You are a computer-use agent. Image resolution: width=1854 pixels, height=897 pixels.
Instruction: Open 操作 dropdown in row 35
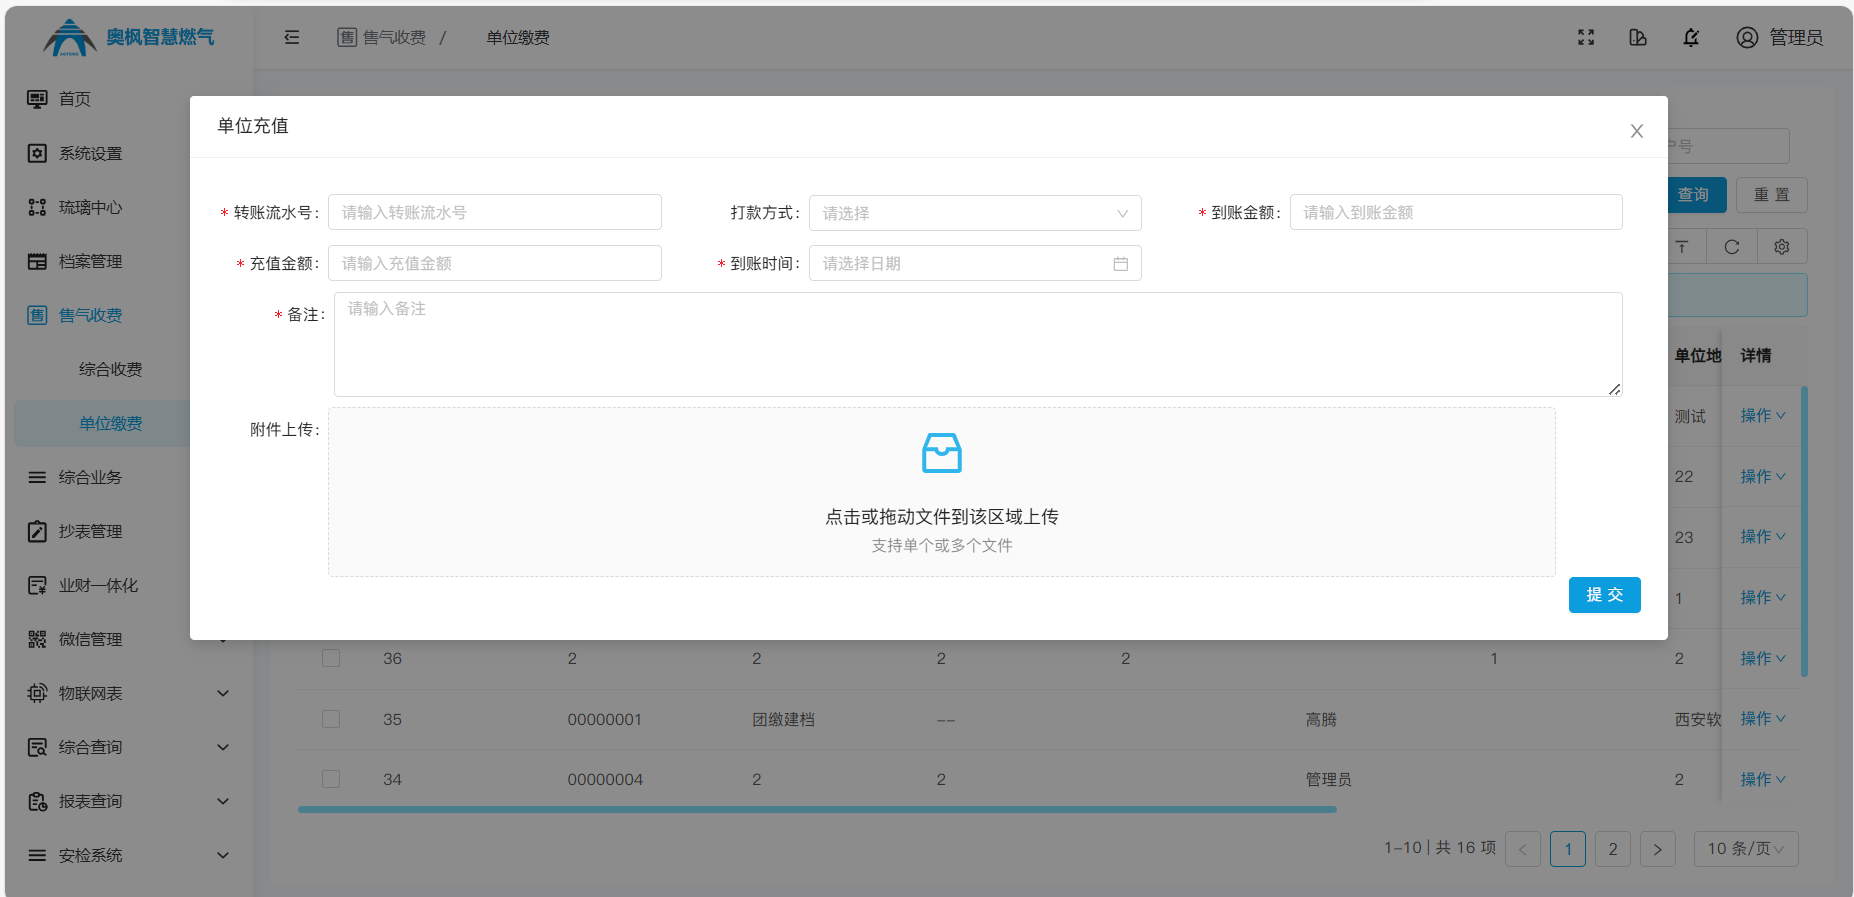[x=1763, y=719]
